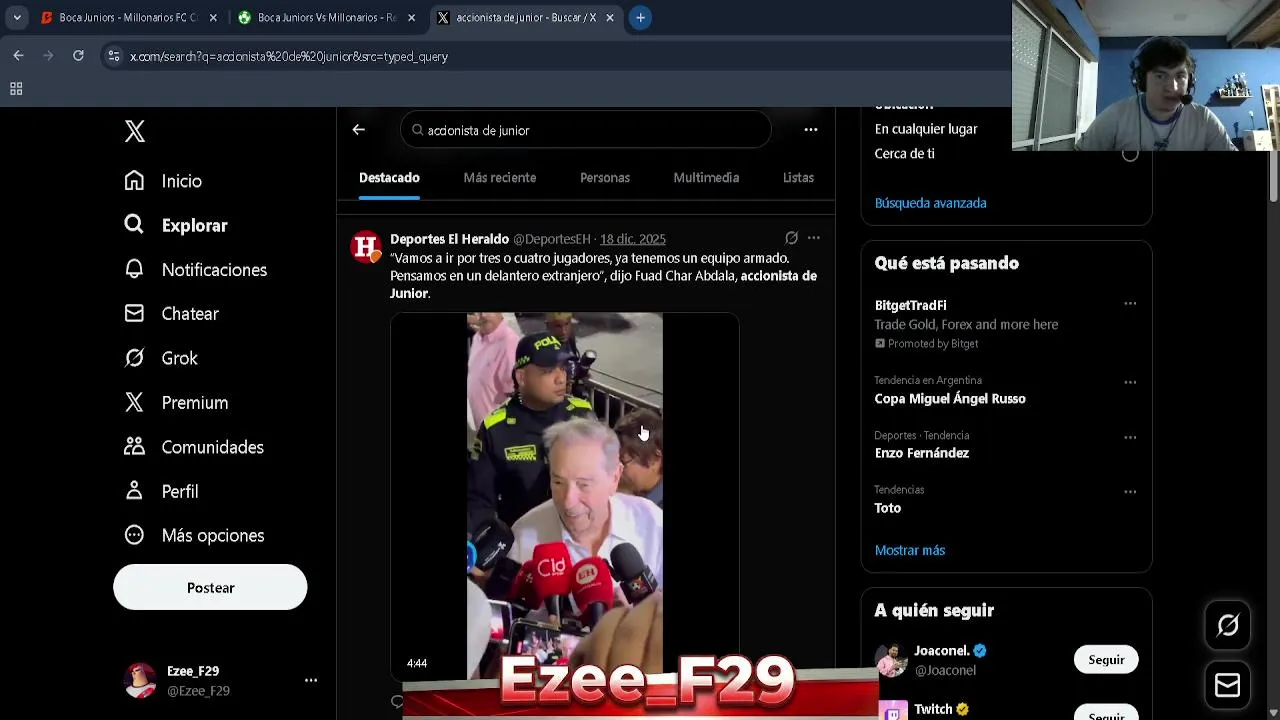Open the browser tab search dropdown
Screen dimensions: 1280x720
(17, 17)
